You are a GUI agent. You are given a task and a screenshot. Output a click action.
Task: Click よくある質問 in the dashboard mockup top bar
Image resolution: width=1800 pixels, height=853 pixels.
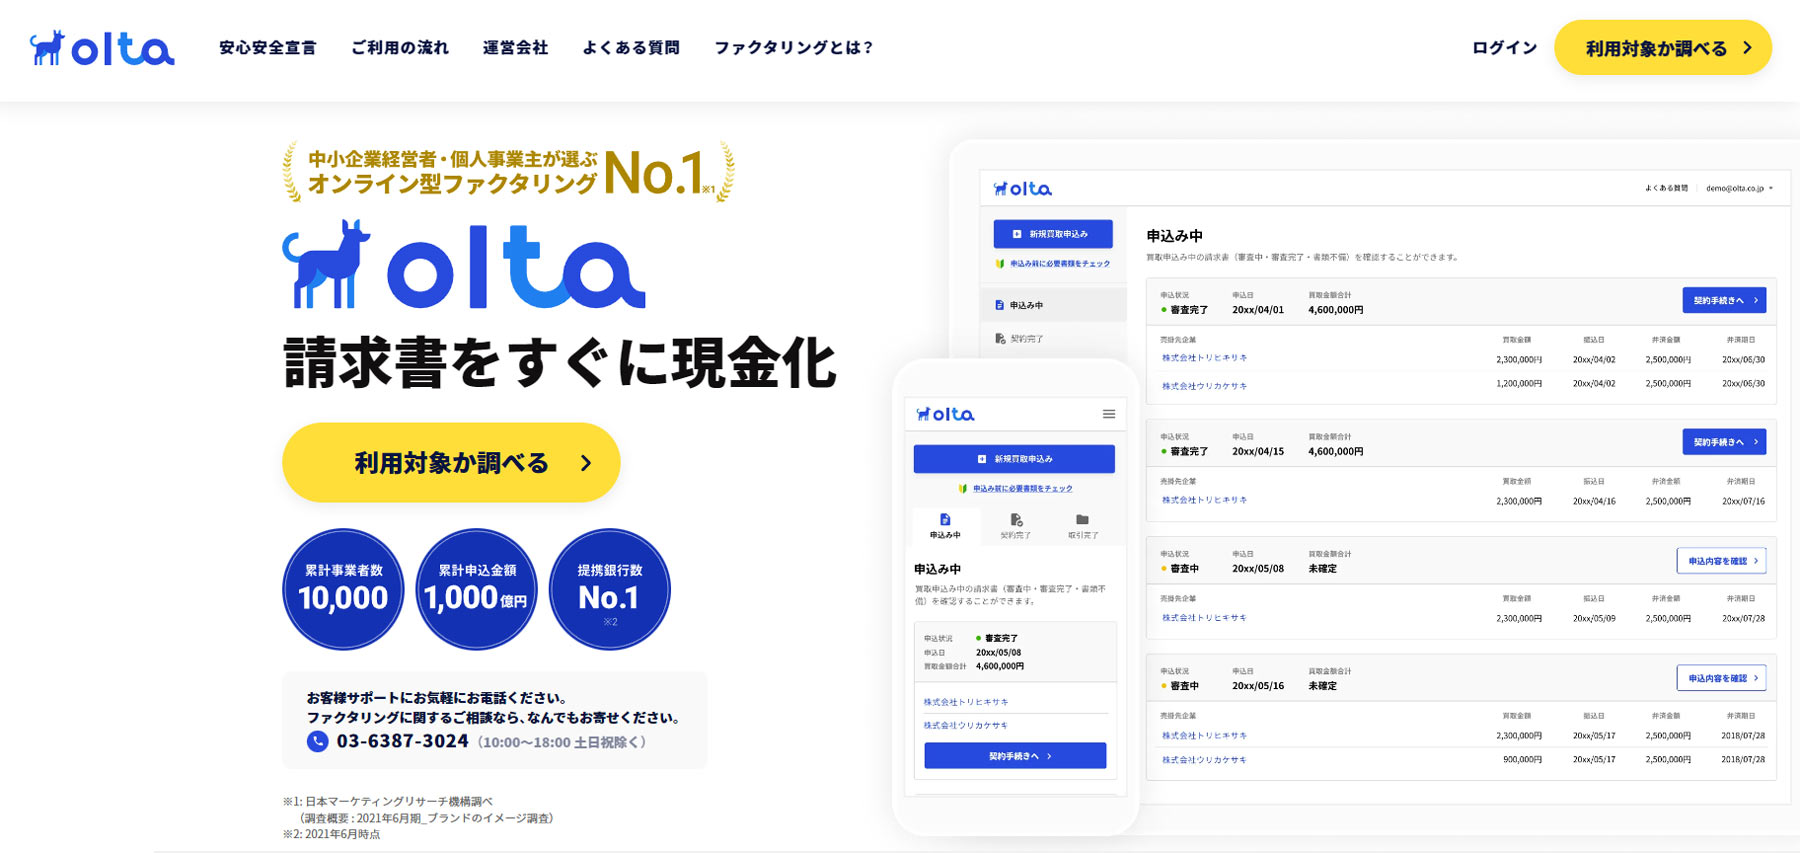tap(1666, 188)
